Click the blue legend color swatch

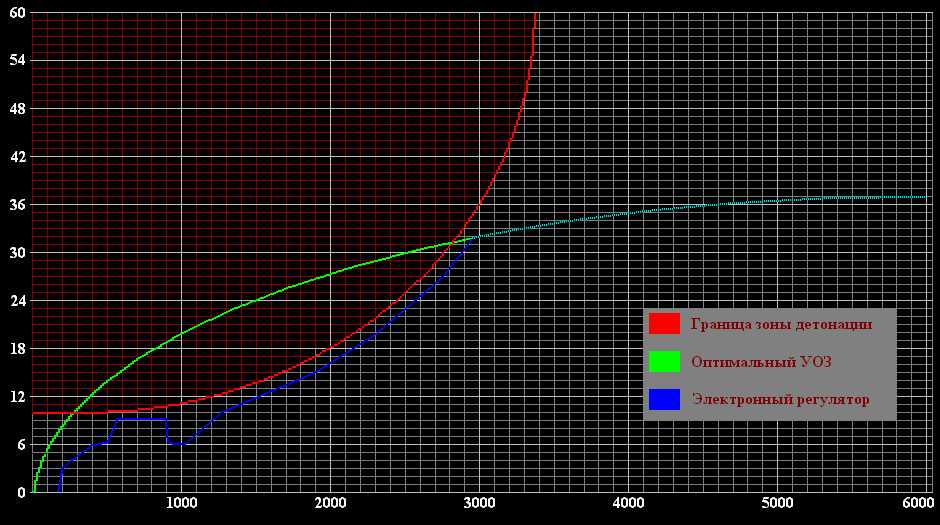(x=664, y=399)
